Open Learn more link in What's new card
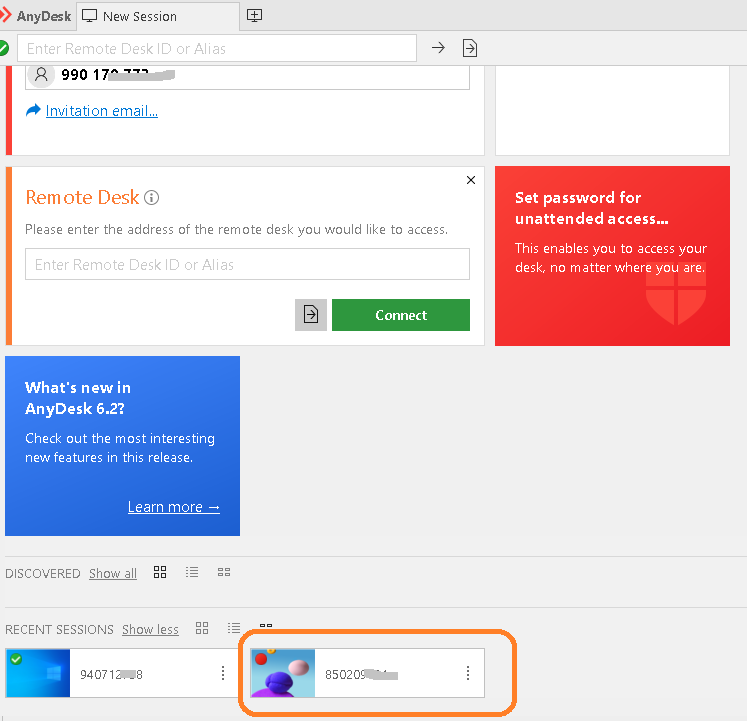This screenshot has height=721, width=747. click(x=174, y=507)
